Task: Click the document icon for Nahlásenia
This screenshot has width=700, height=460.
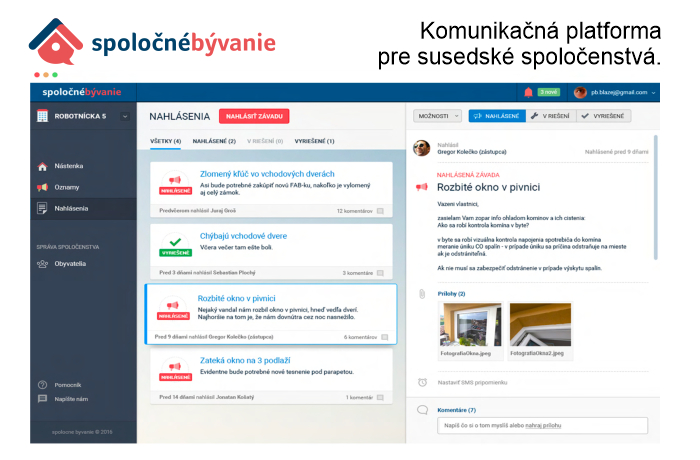Action: (x=42, y=209)
